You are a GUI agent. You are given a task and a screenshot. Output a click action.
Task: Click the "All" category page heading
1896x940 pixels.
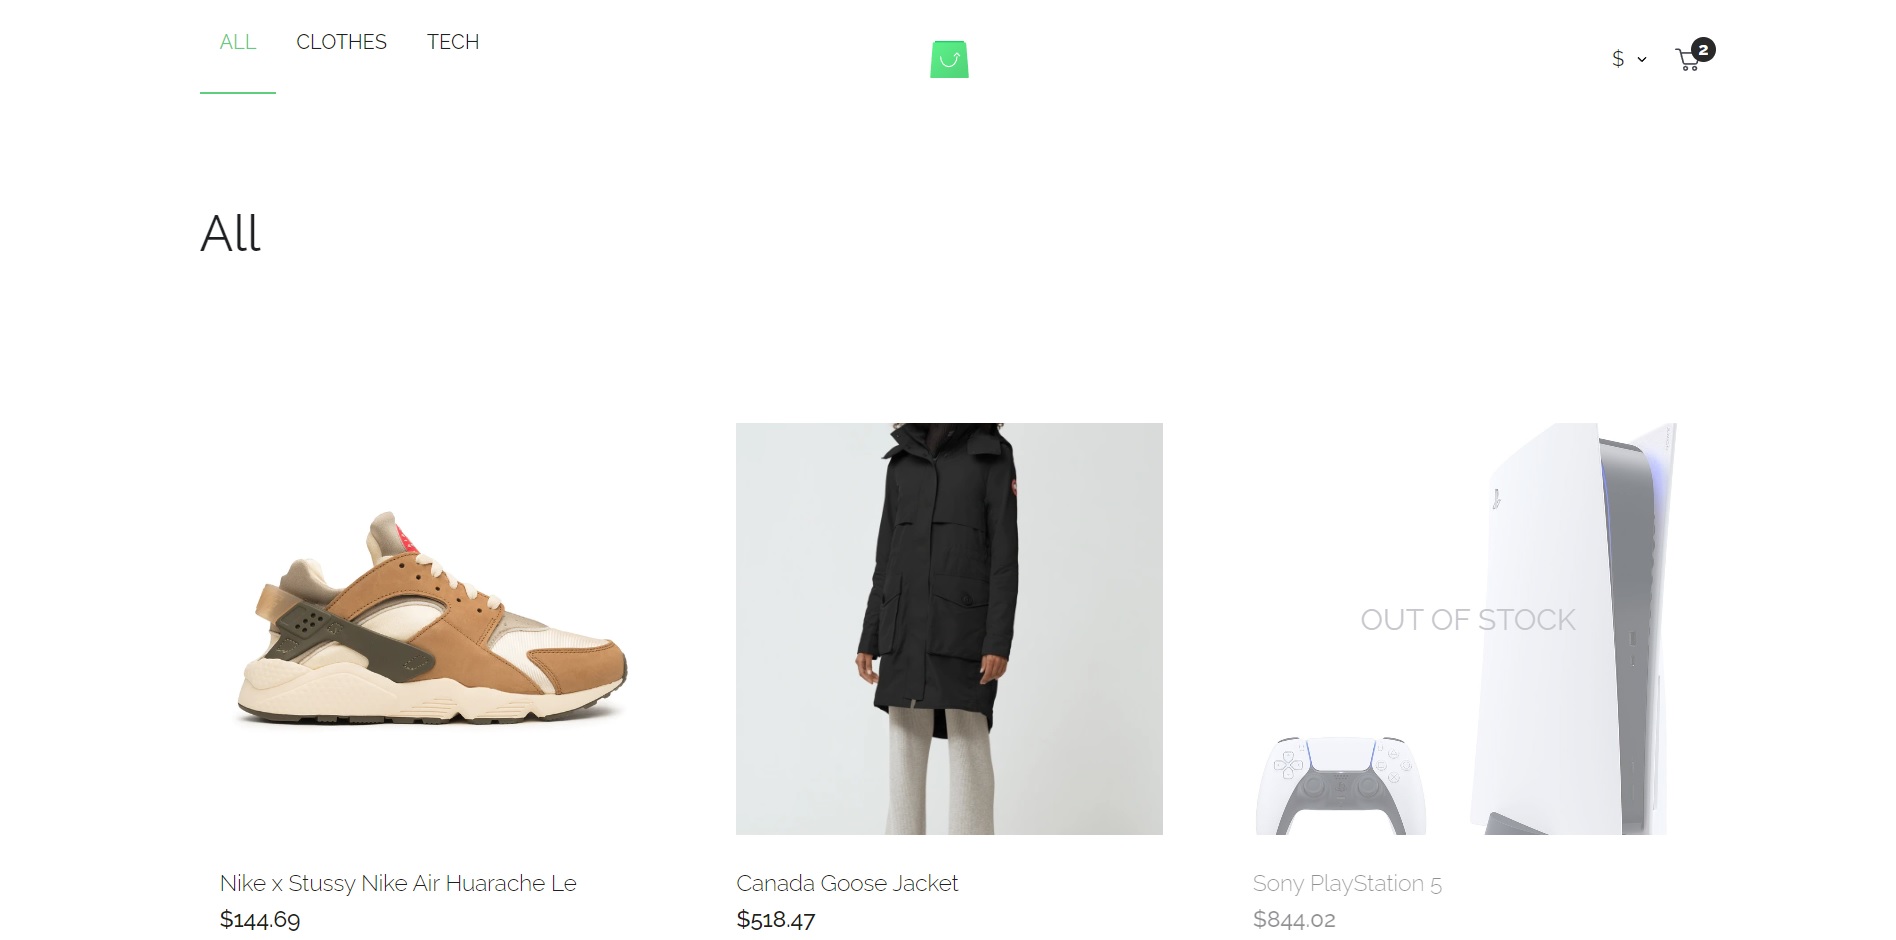(x=231, y=234)
